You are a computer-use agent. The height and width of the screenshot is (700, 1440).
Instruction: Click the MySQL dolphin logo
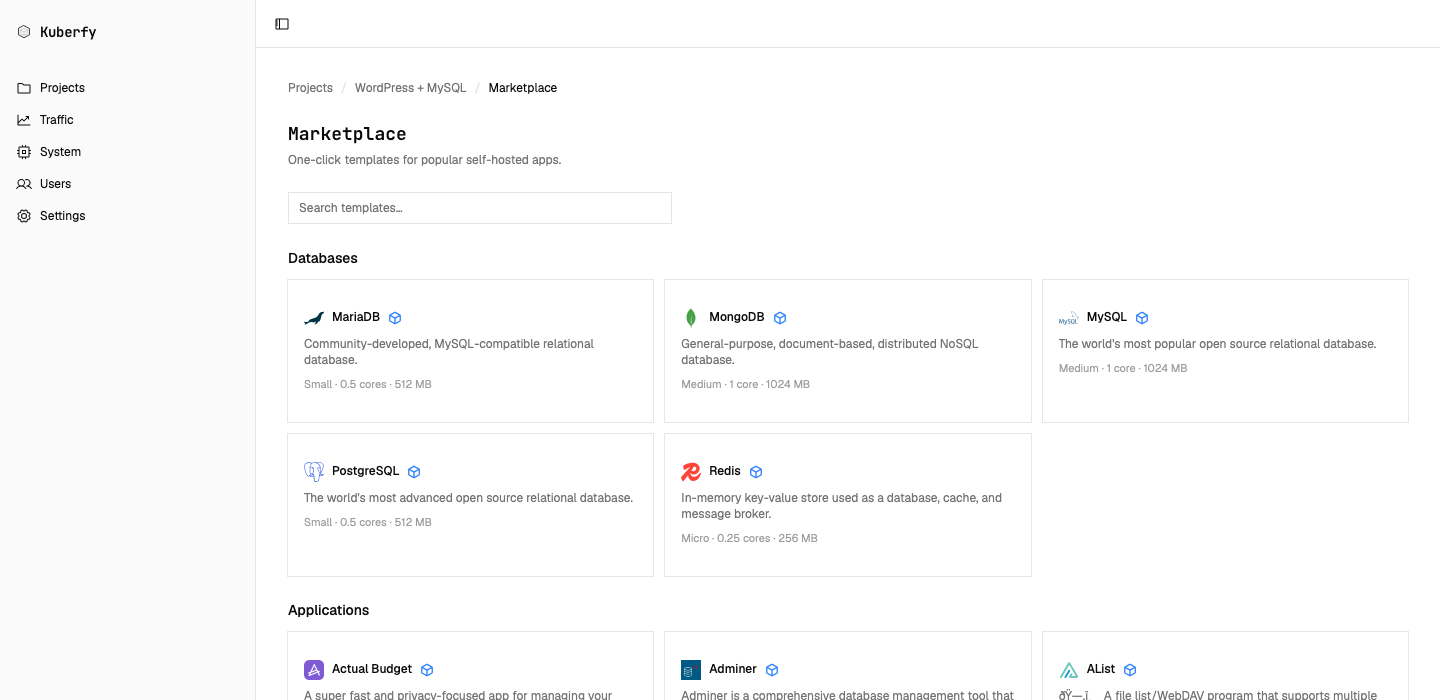[1069, 318]
